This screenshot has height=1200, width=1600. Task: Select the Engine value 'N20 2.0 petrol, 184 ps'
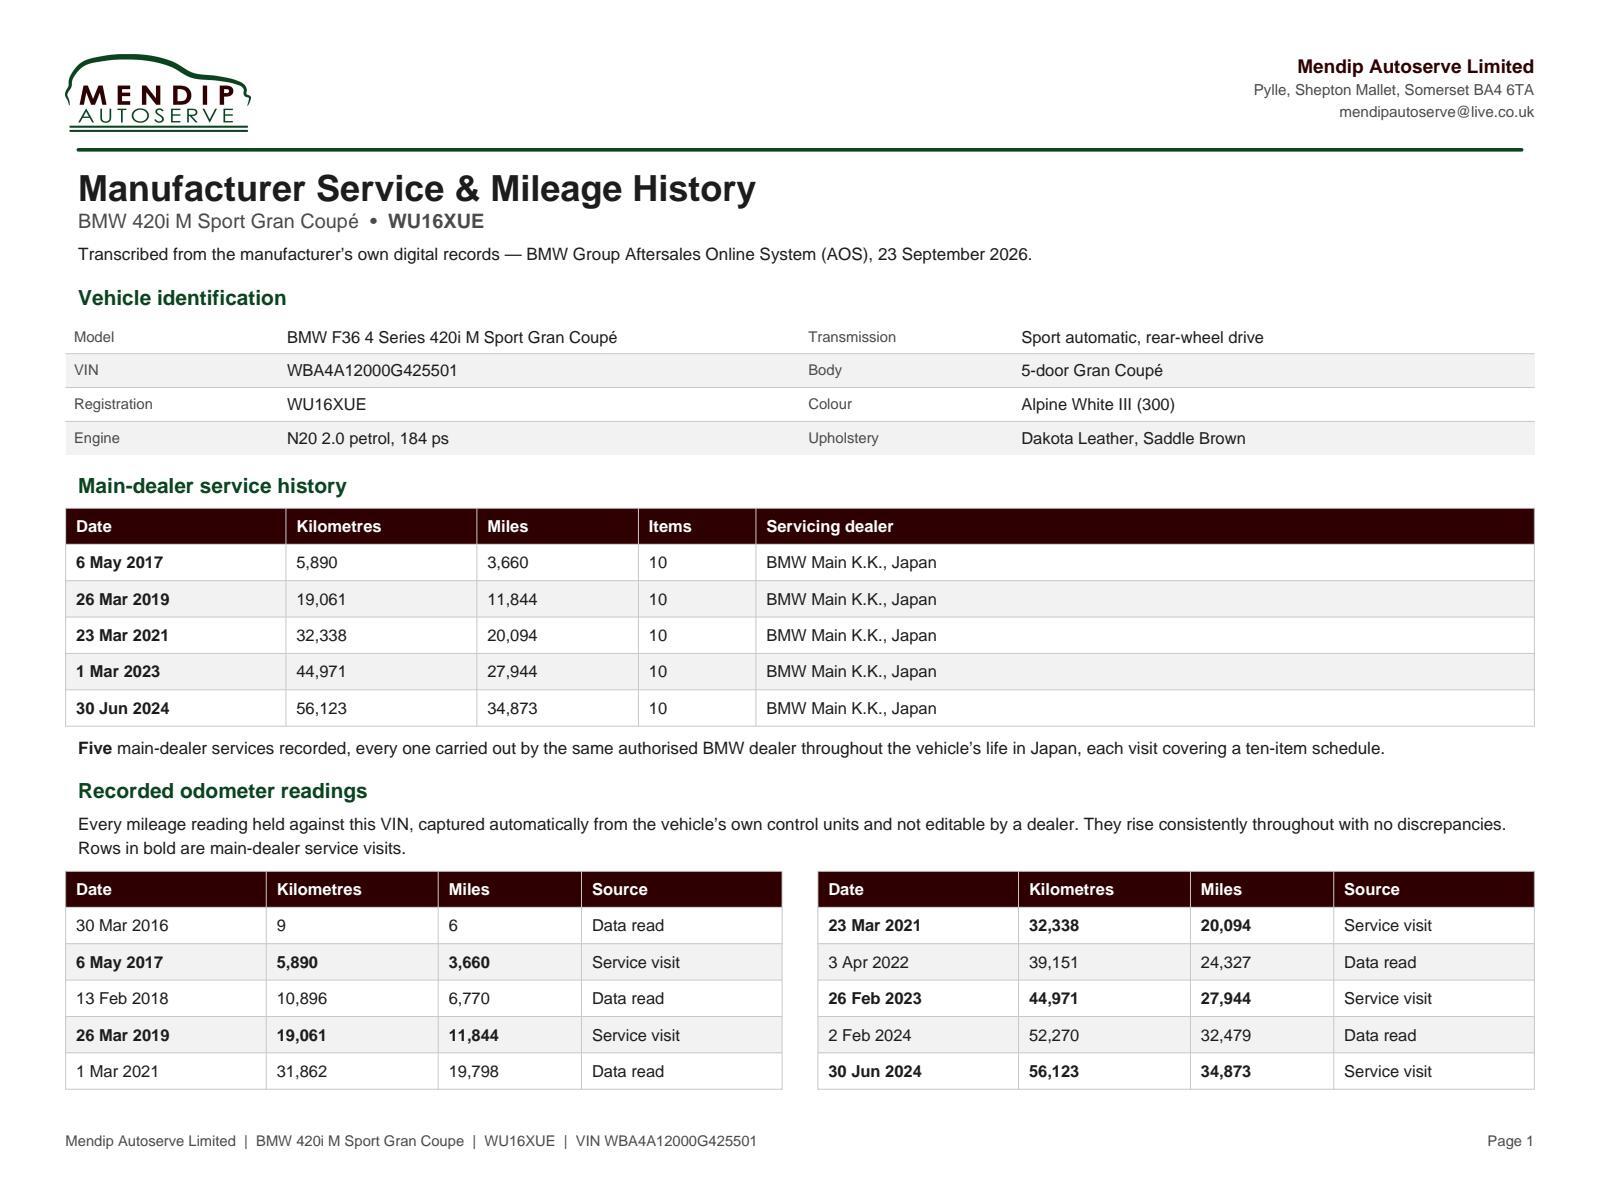tap(368, 439)
